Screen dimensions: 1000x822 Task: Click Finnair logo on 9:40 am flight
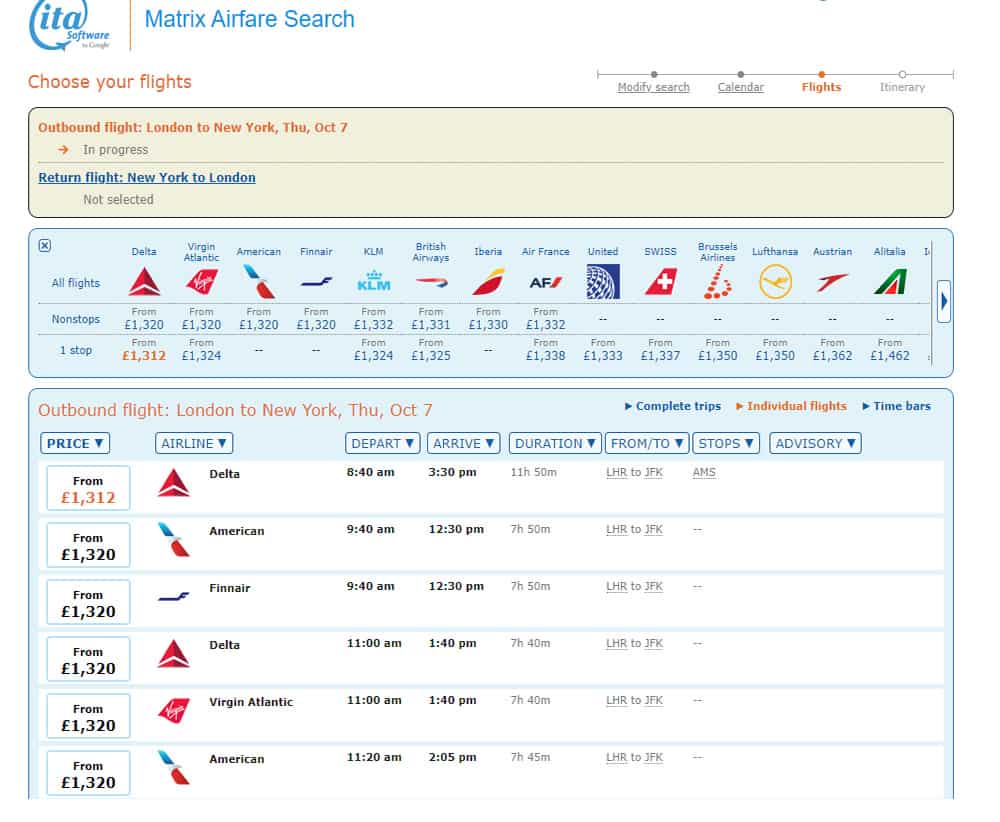(x=173, y=597)
